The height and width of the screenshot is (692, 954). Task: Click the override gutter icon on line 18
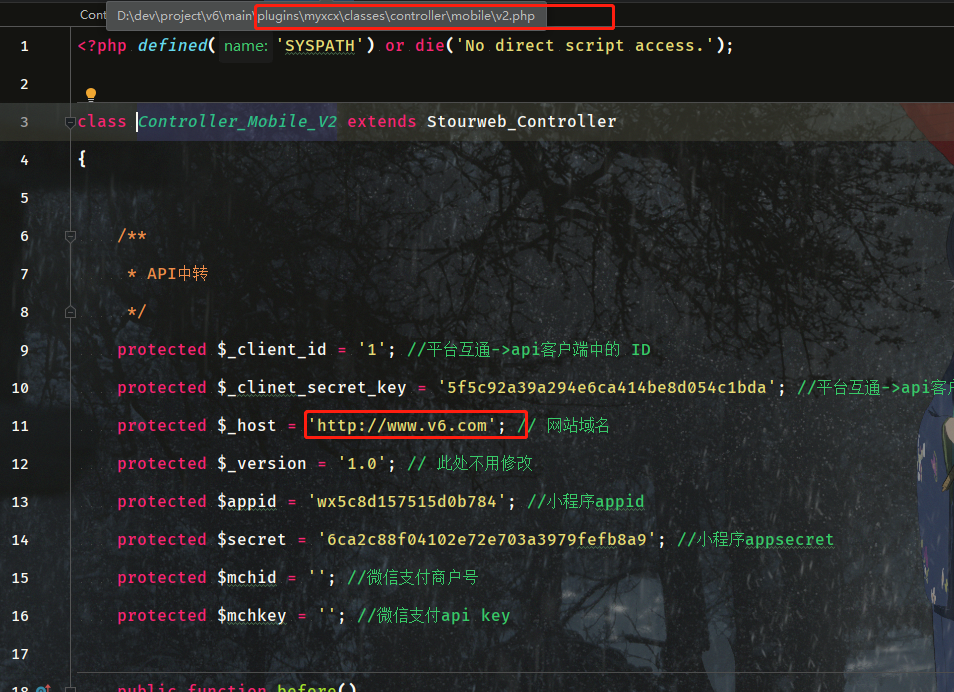(42, 689)
